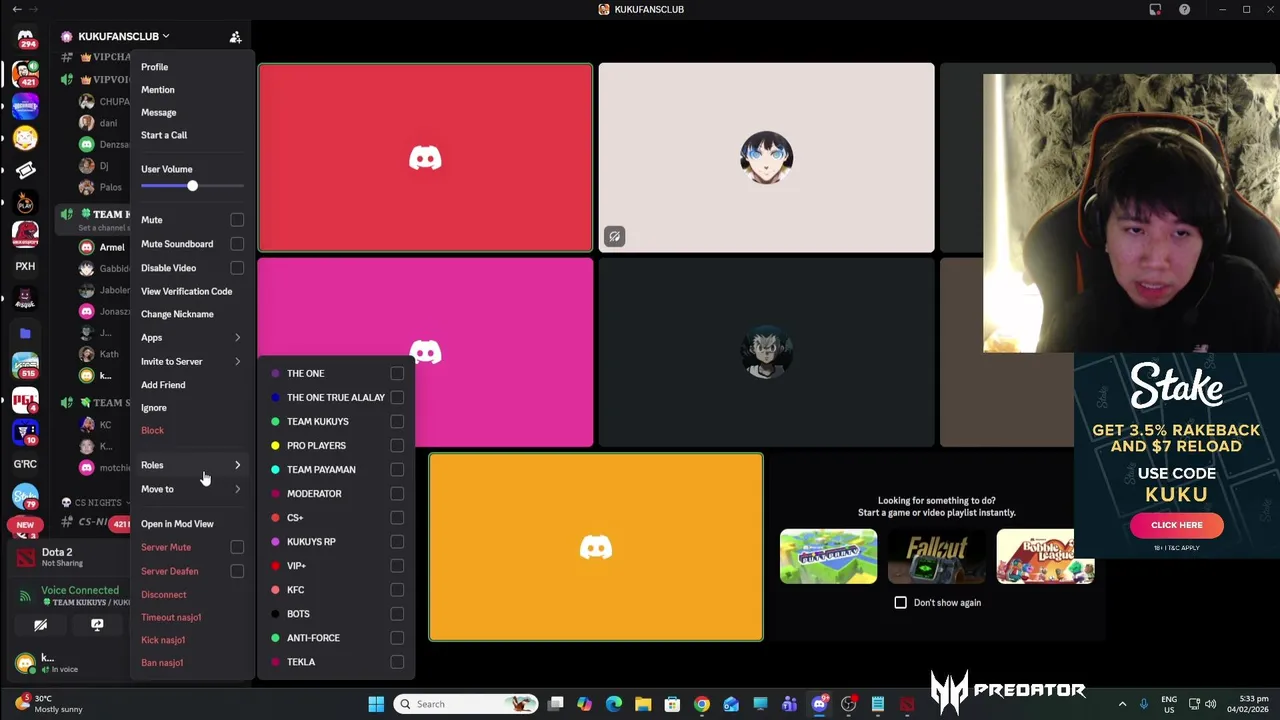Screen dimensions: 1280x720
Task: Click the Bobble League activity thumbnail
Action: click(x=1045, y=556)
